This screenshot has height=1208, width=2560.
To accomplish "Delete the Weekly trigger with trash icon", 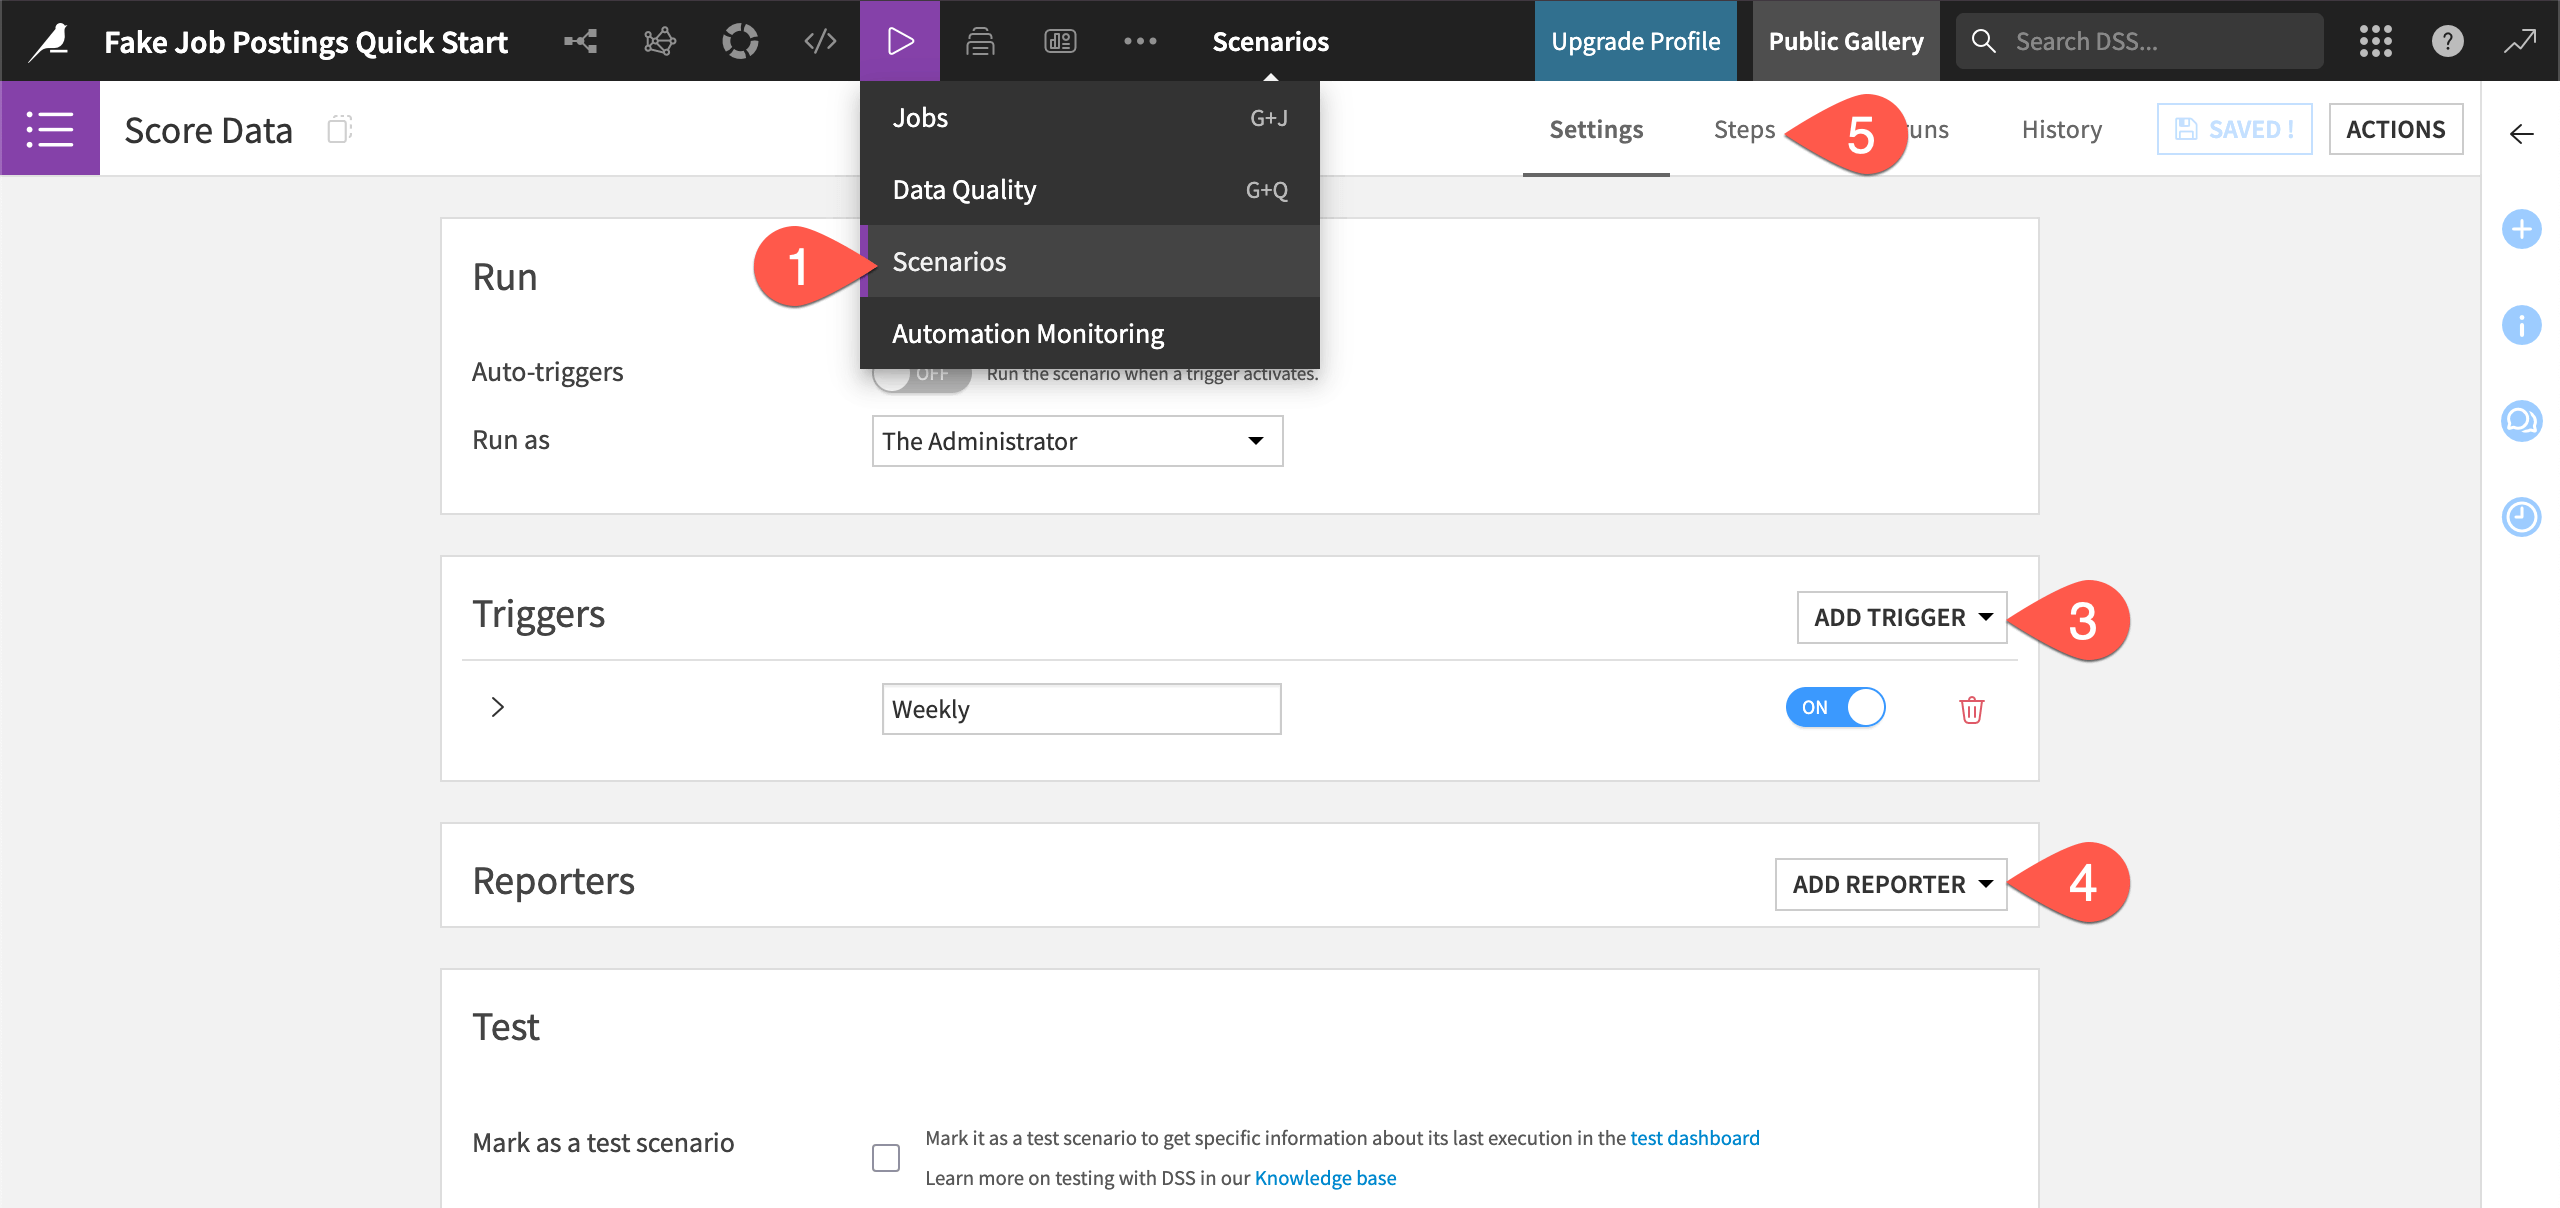I will click(1971, 710).
